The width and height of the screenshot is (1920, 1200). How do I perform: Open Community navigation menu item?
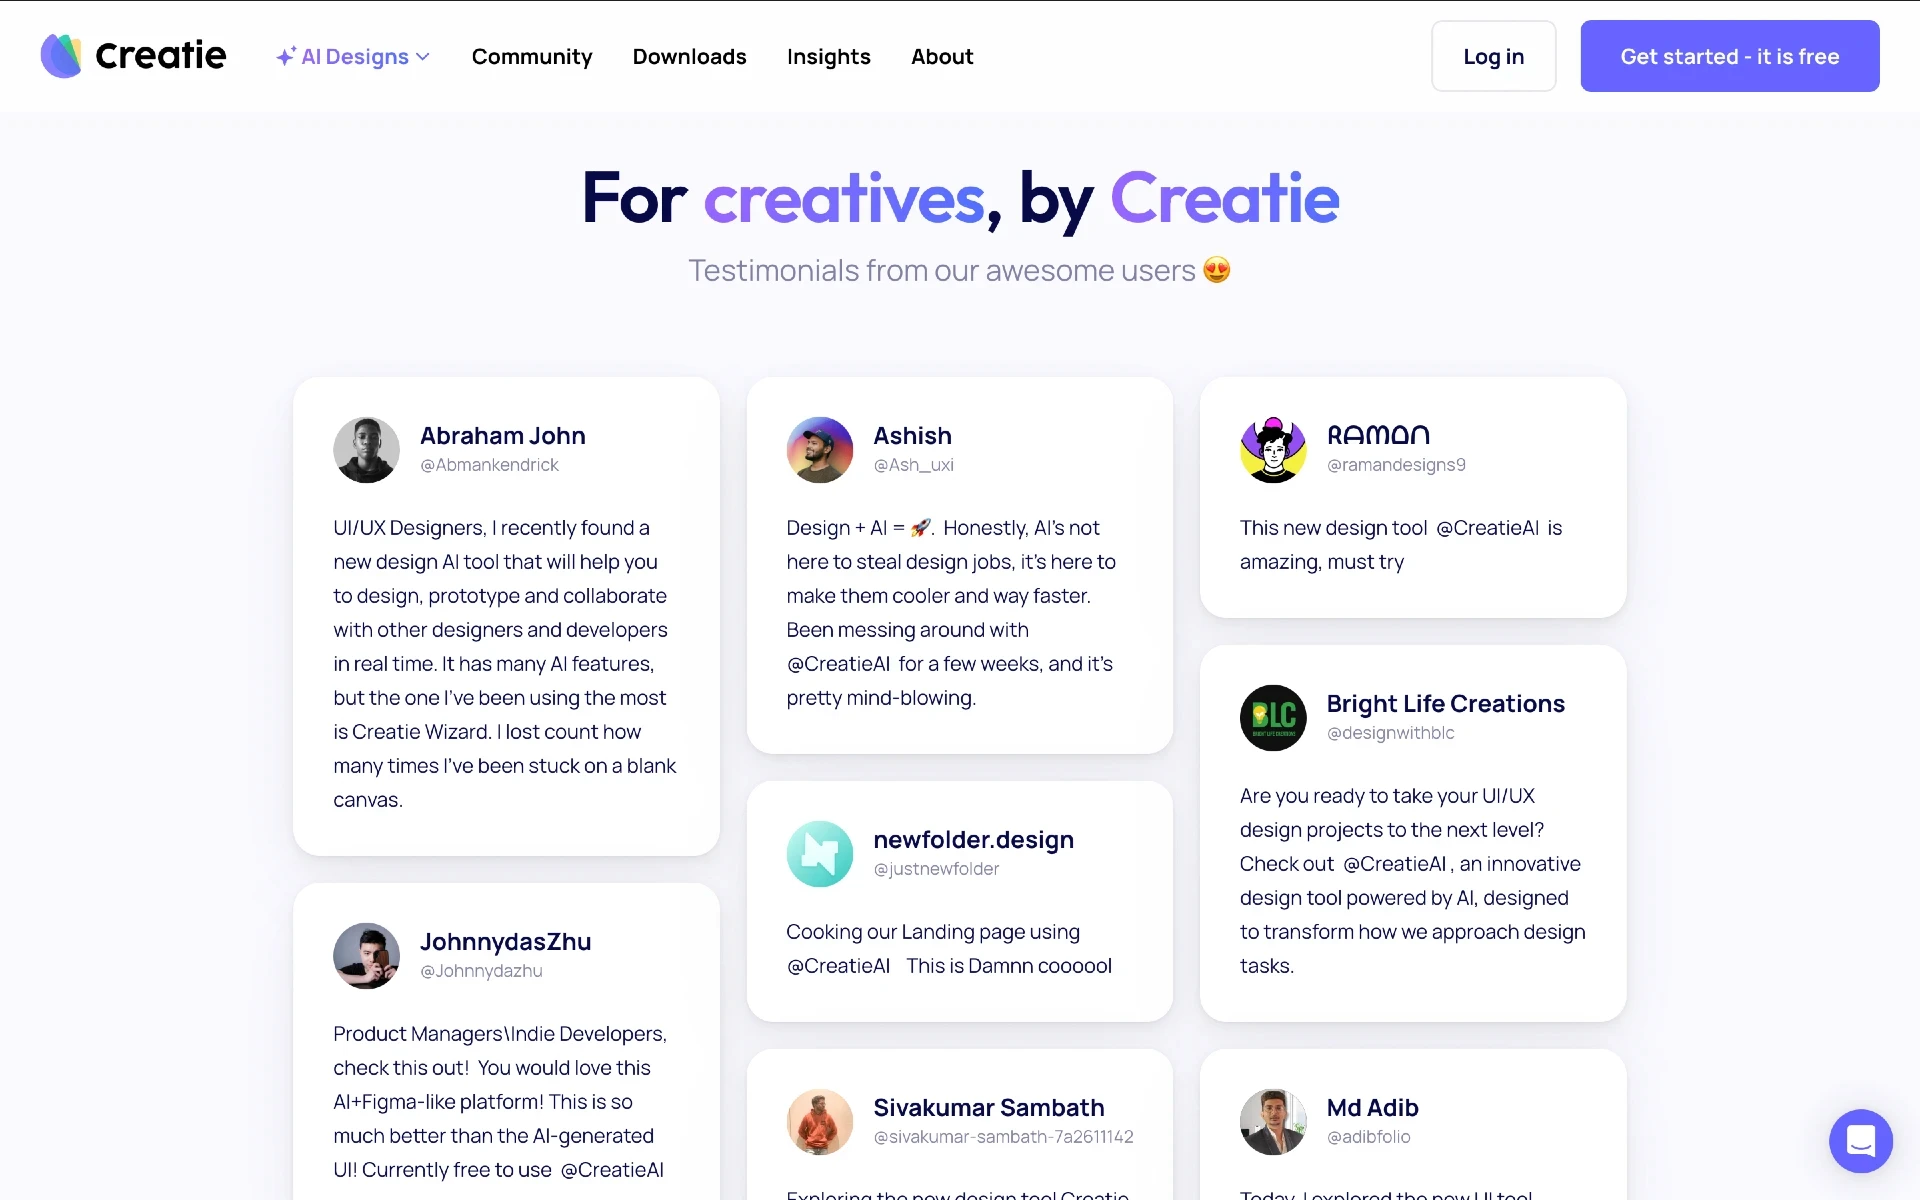(x=532, y=55)
